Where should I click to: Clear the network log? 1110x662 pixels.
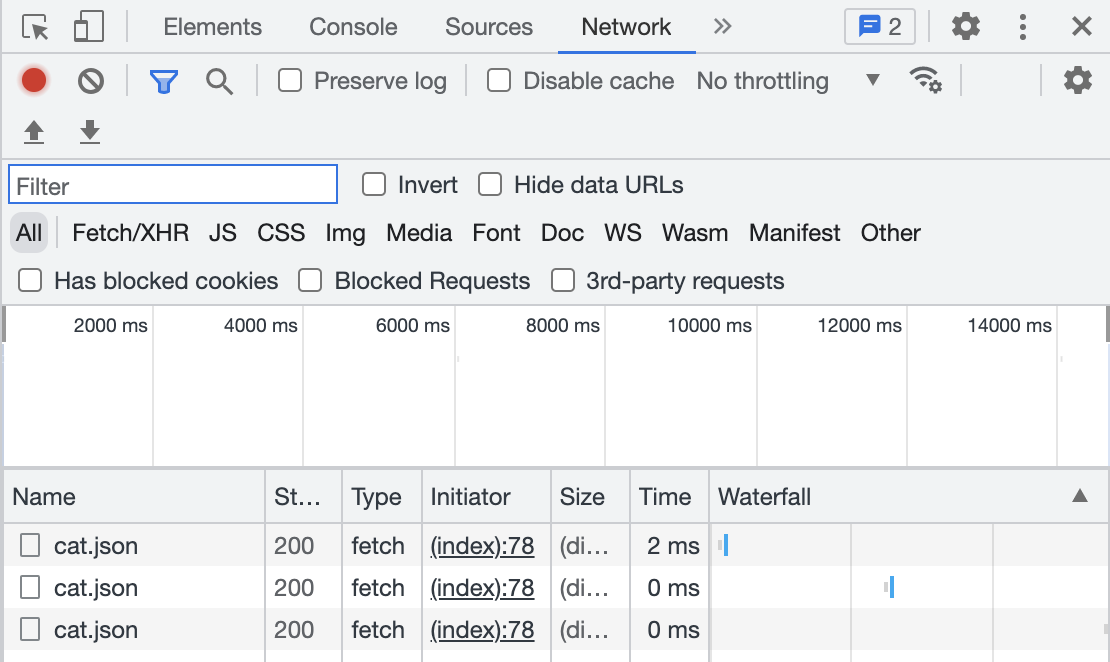tap(91, 81)
